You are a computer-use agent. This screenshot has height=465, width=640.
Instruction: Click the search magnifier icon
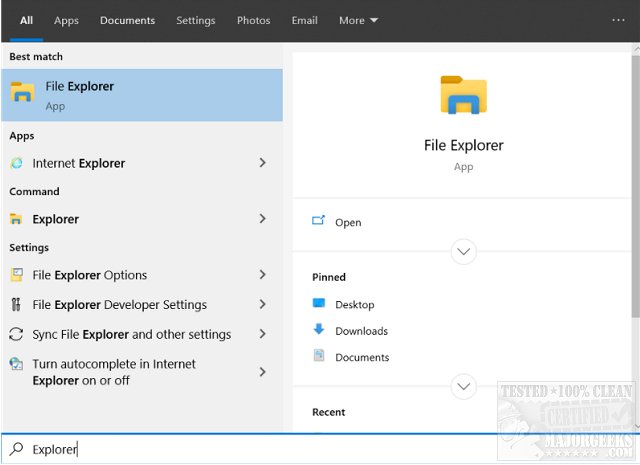pos(15,449)
